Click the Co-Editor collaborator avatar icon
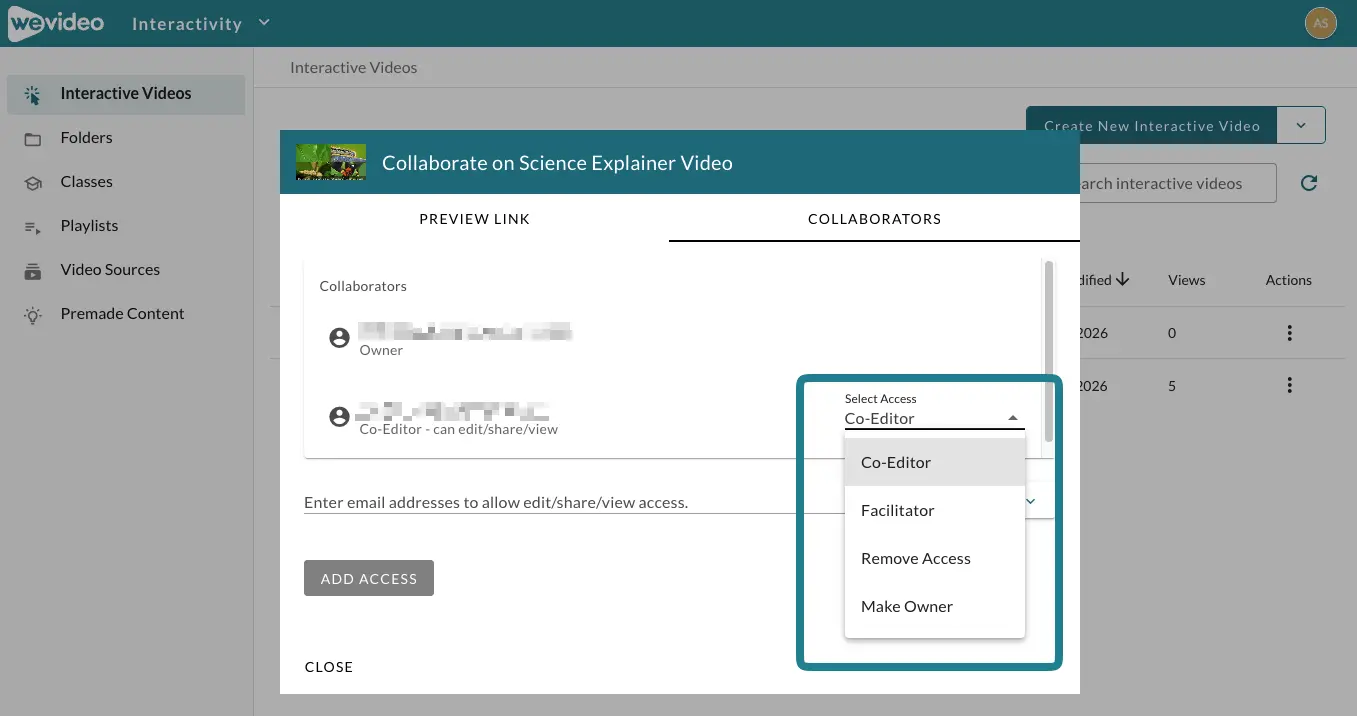Screen dimensions: 1357x716 pyautogui.click(x=340, y=417)
